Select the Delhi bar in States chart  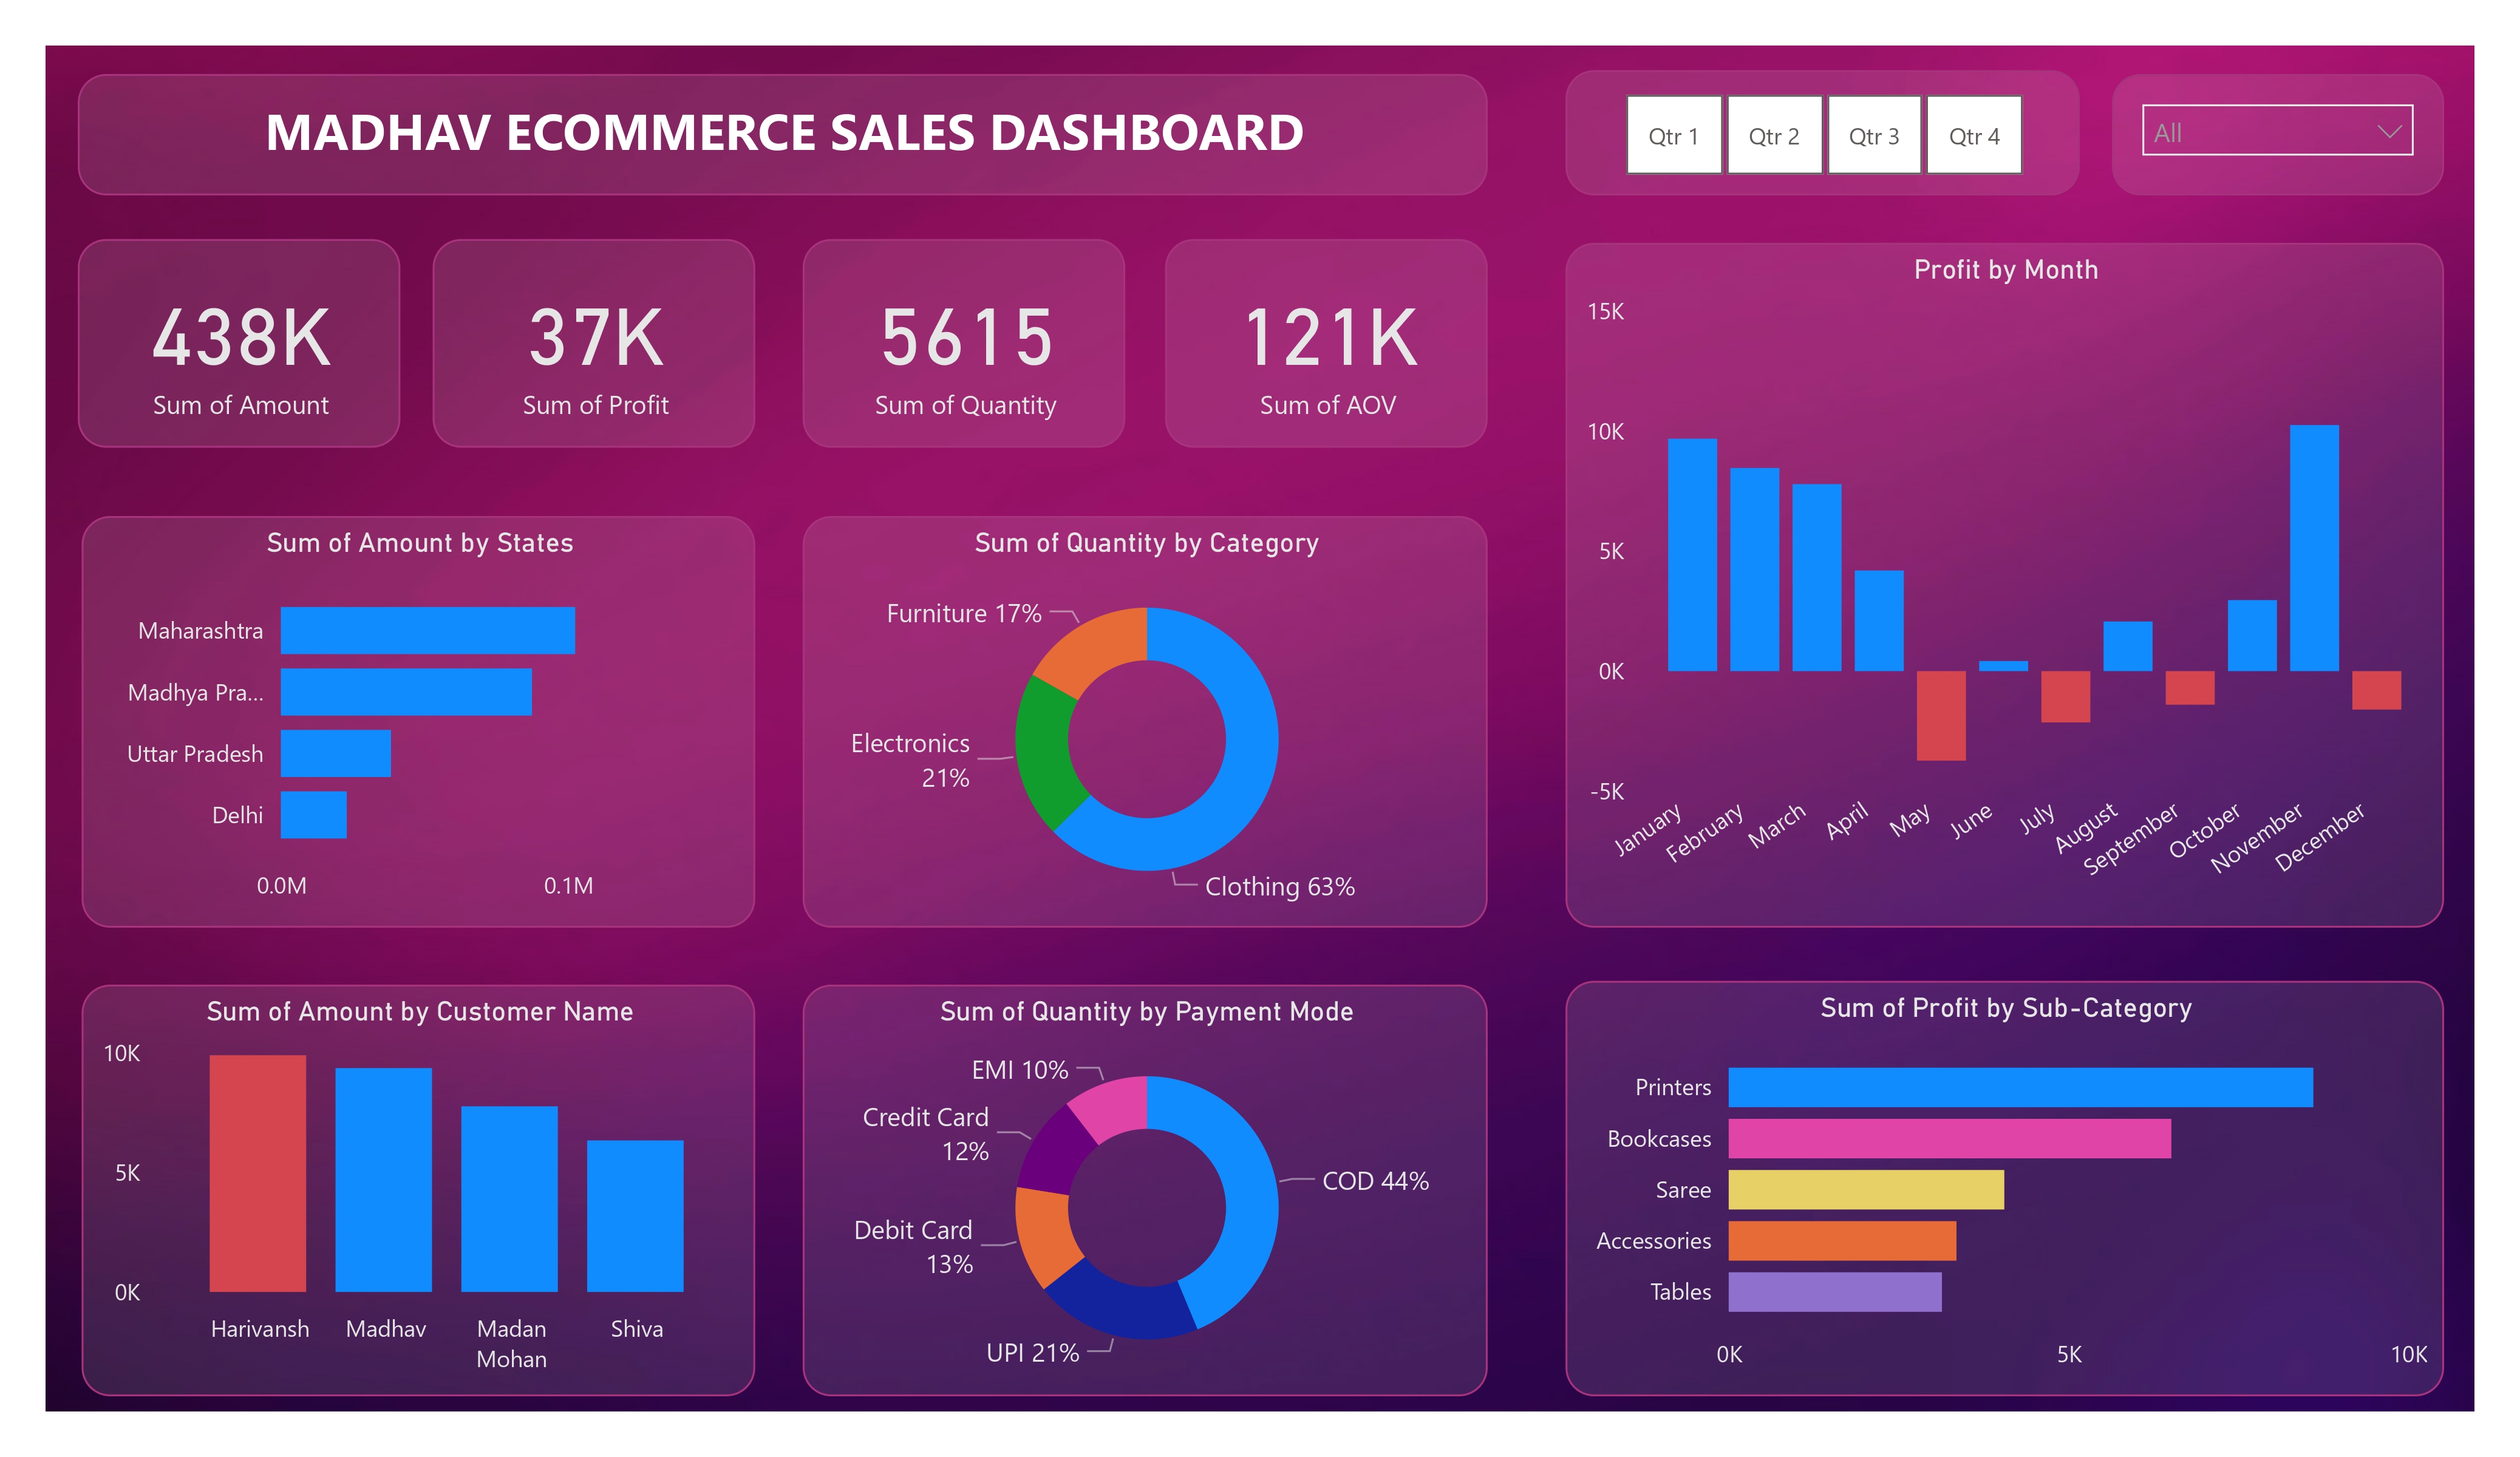[x=314, y=815]
